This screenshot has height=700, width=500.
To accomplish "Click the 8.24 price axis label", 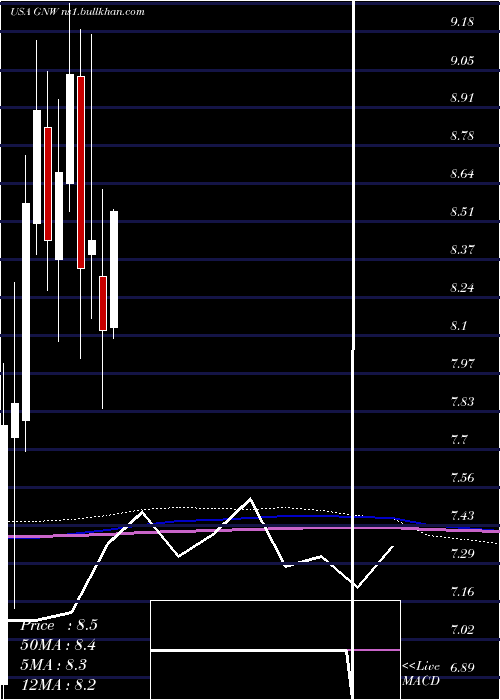I will pos(462,288).
